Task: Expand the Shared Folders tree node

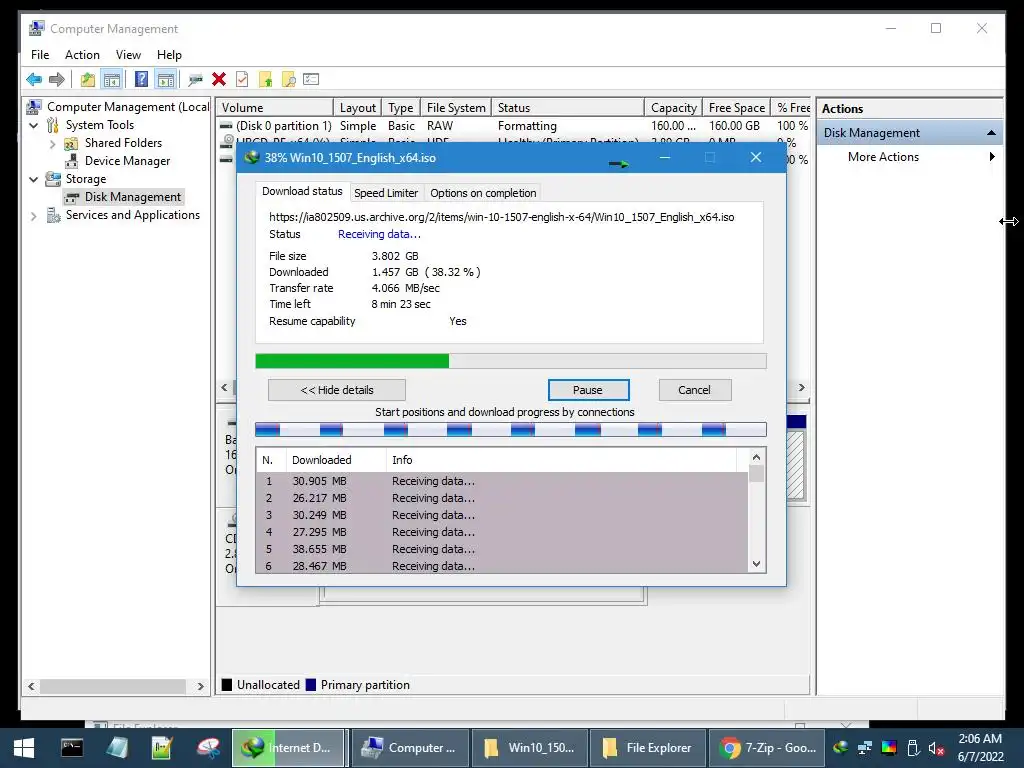Action: point(52,143)
